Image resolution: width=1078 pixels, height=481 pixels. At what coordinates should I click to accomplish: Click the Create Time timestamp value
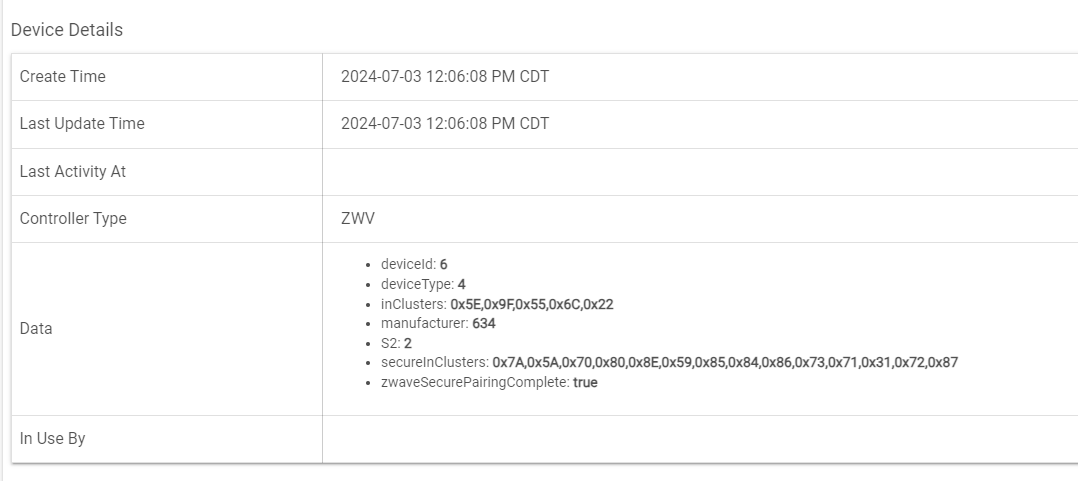445,77
